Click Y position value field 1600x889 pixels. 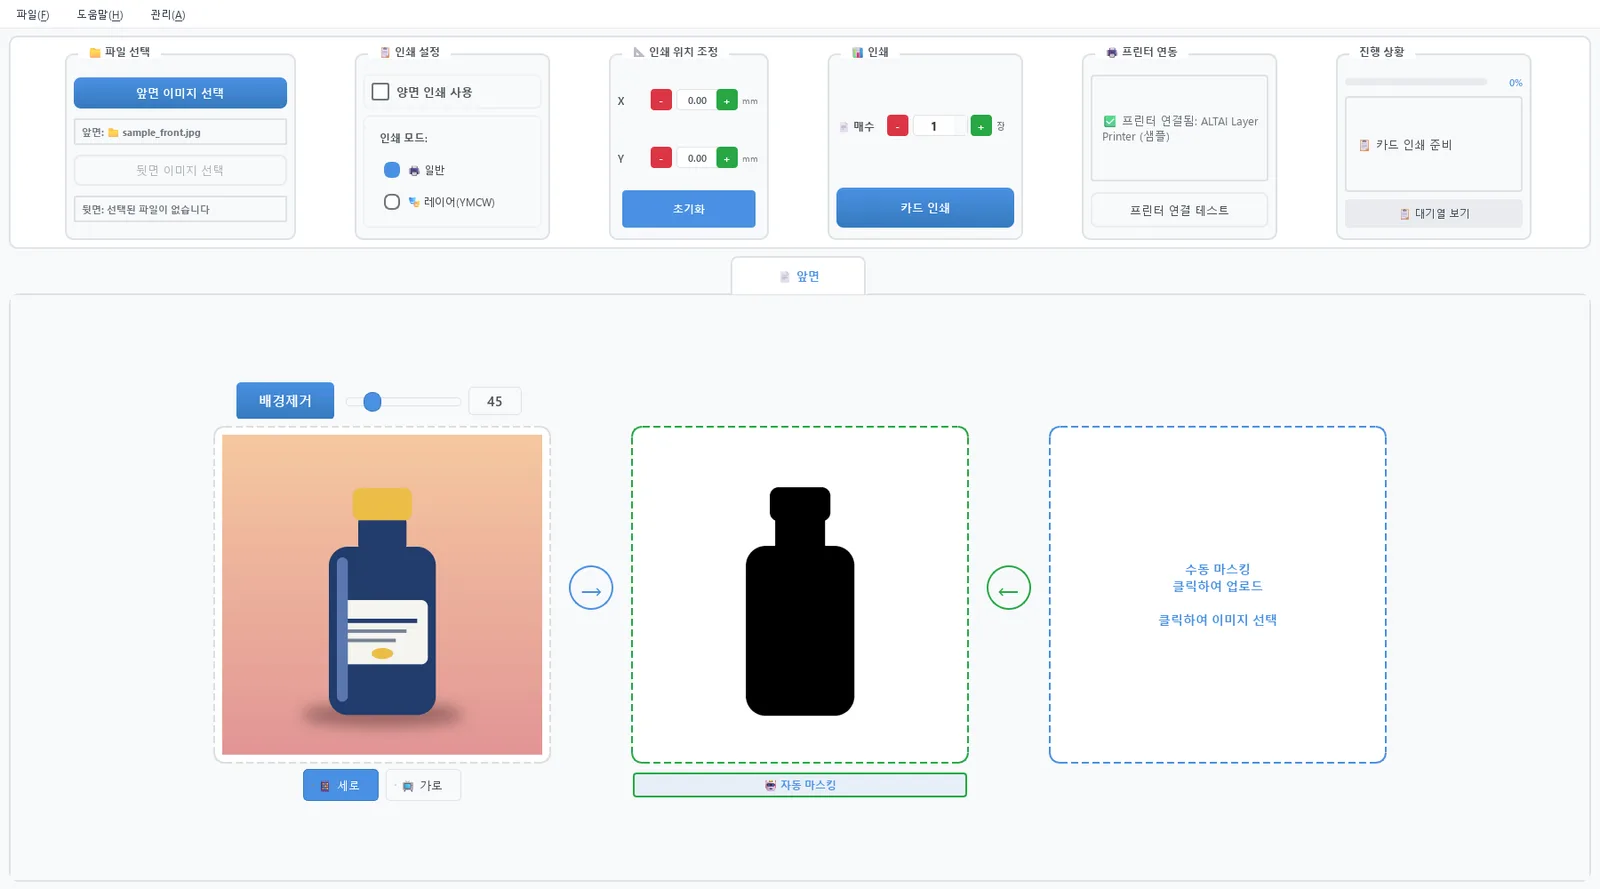click(x=695, y=158)
